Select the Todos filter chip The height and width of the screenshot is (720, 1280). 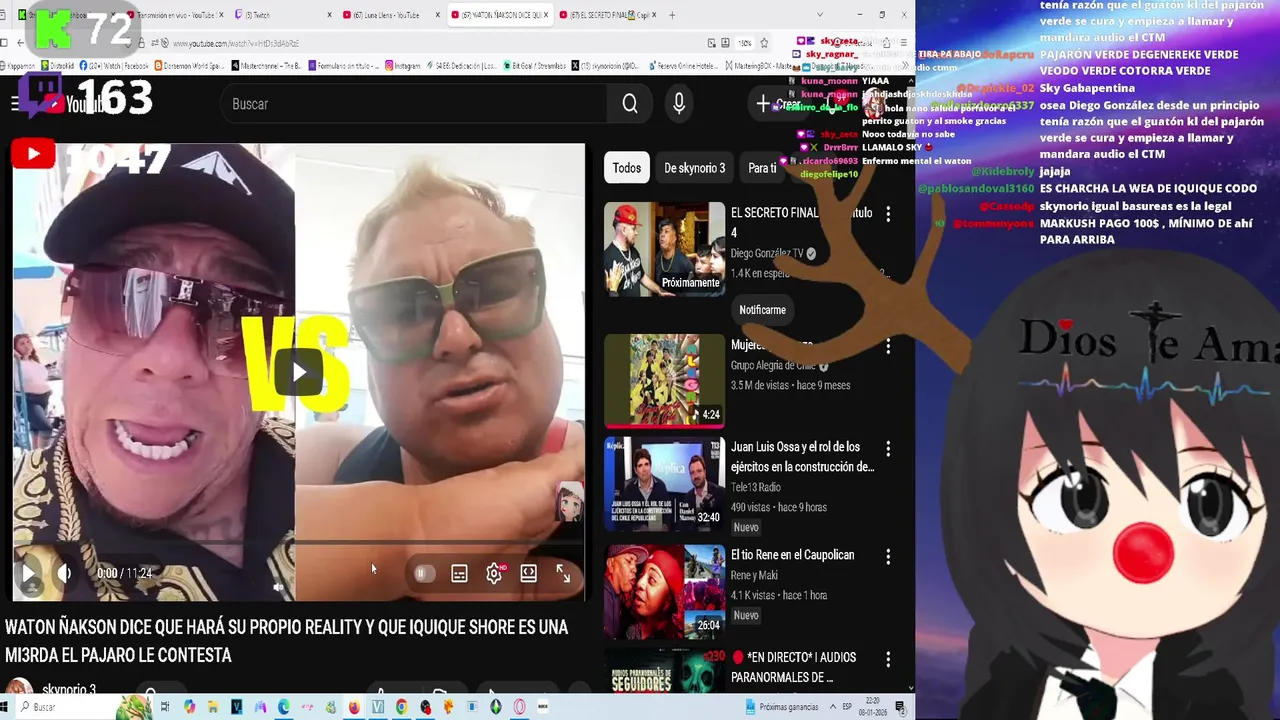pos(627,168)
